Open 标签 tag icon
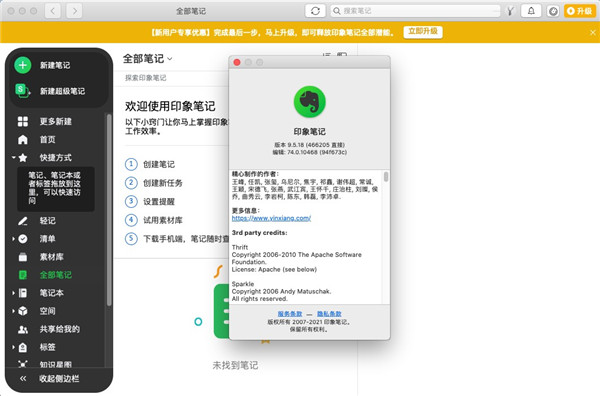600x396 pixels. [x=23, y=347]
